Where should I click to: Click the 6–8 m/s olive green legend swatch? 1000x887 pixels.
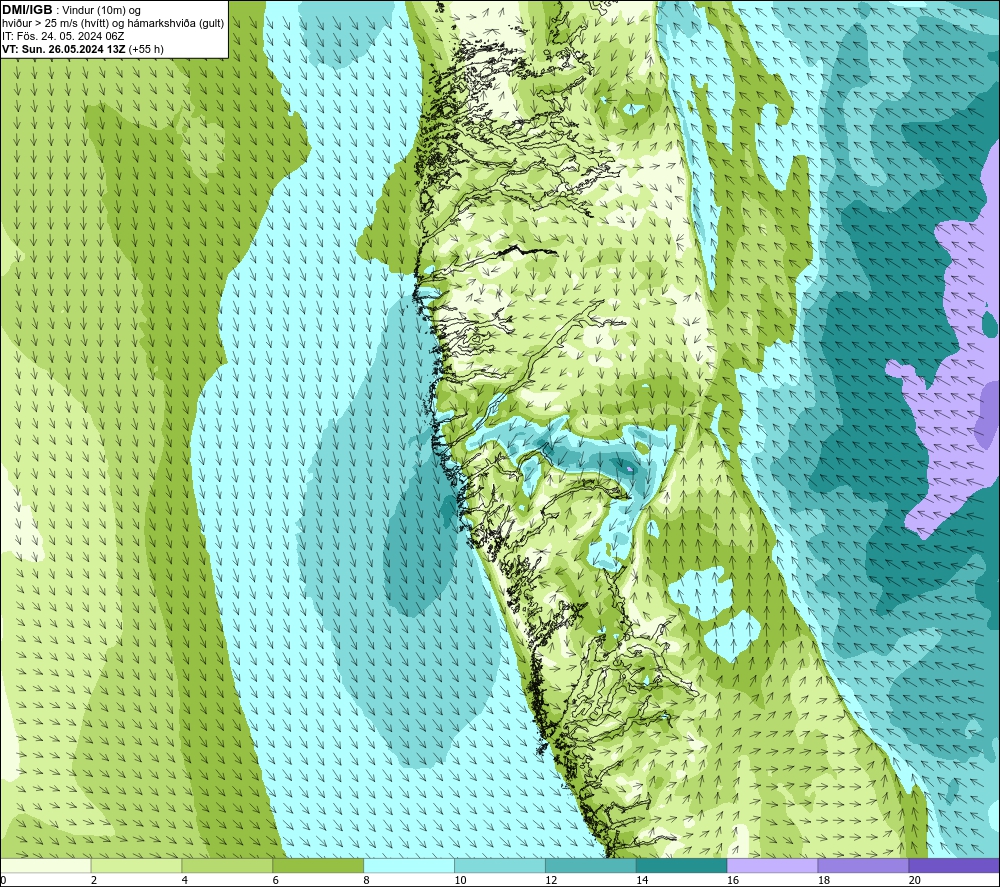coord(318,865)
